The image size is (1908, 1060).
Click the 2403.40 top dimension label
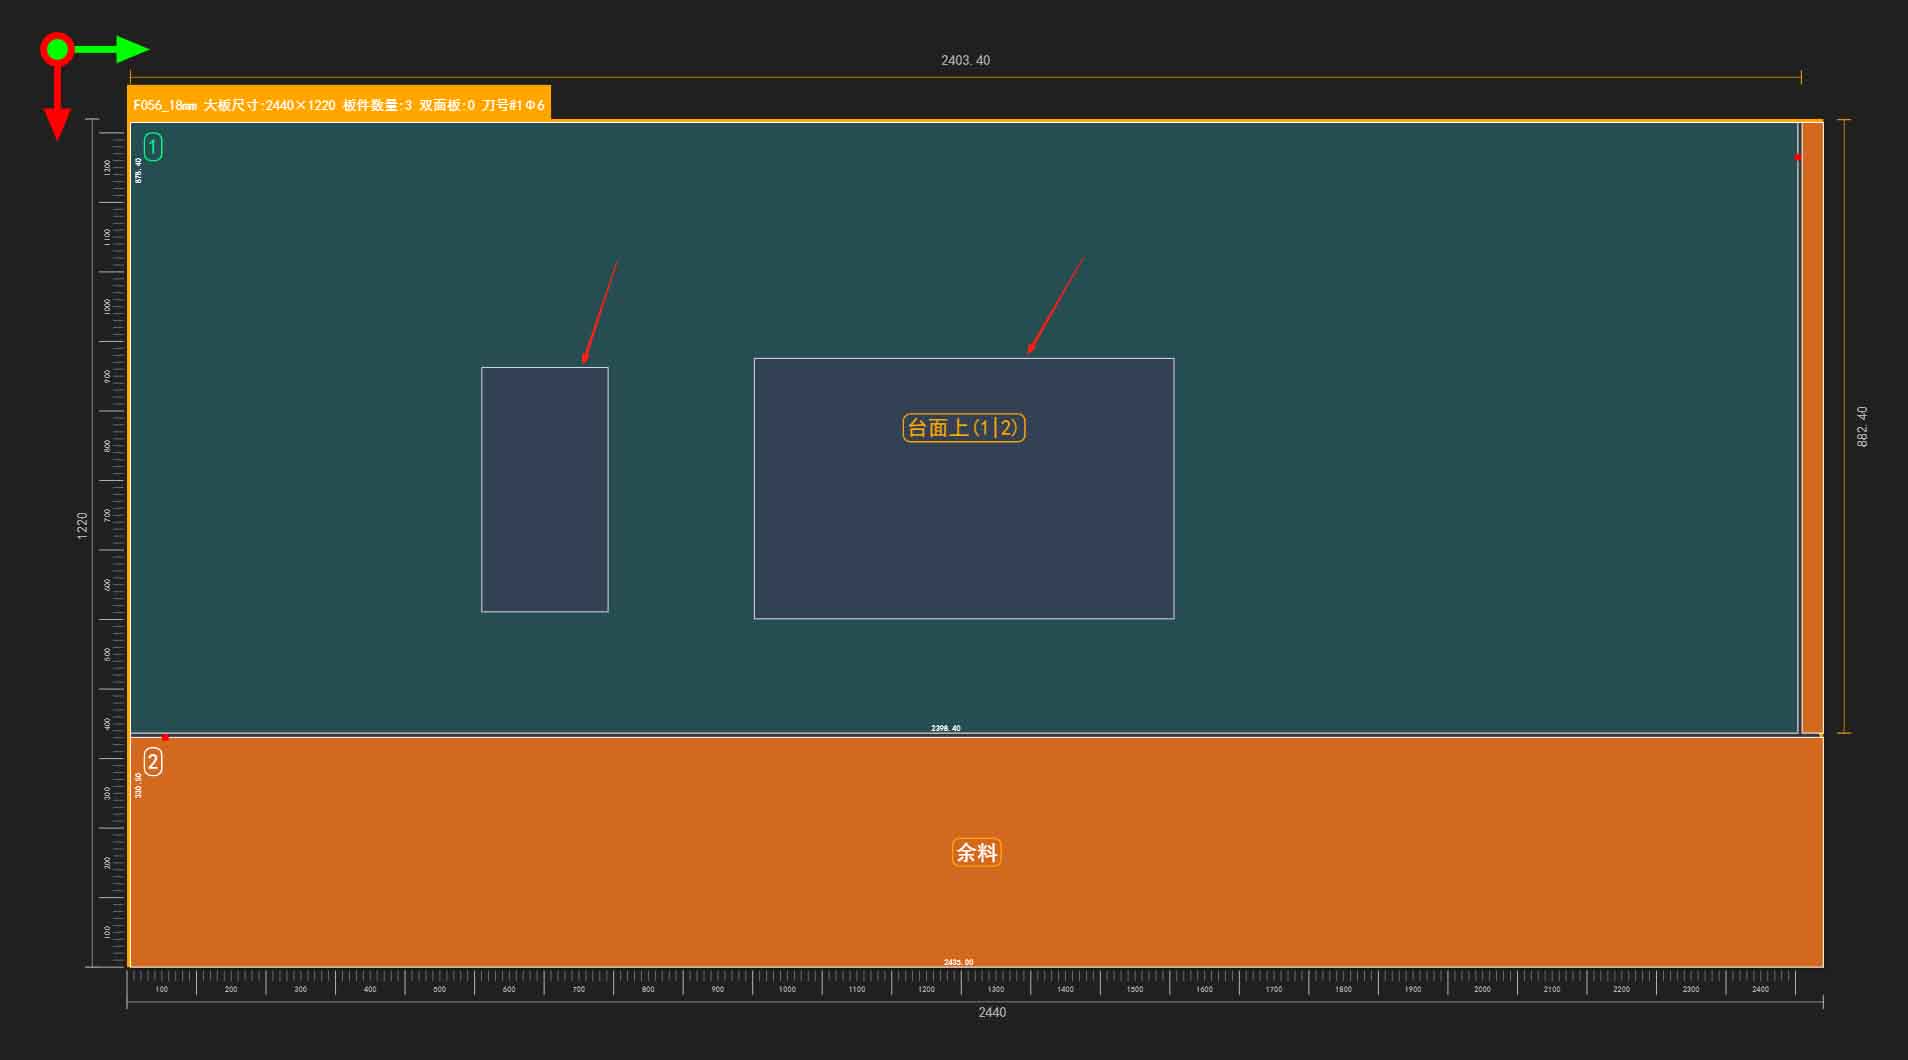965,61
